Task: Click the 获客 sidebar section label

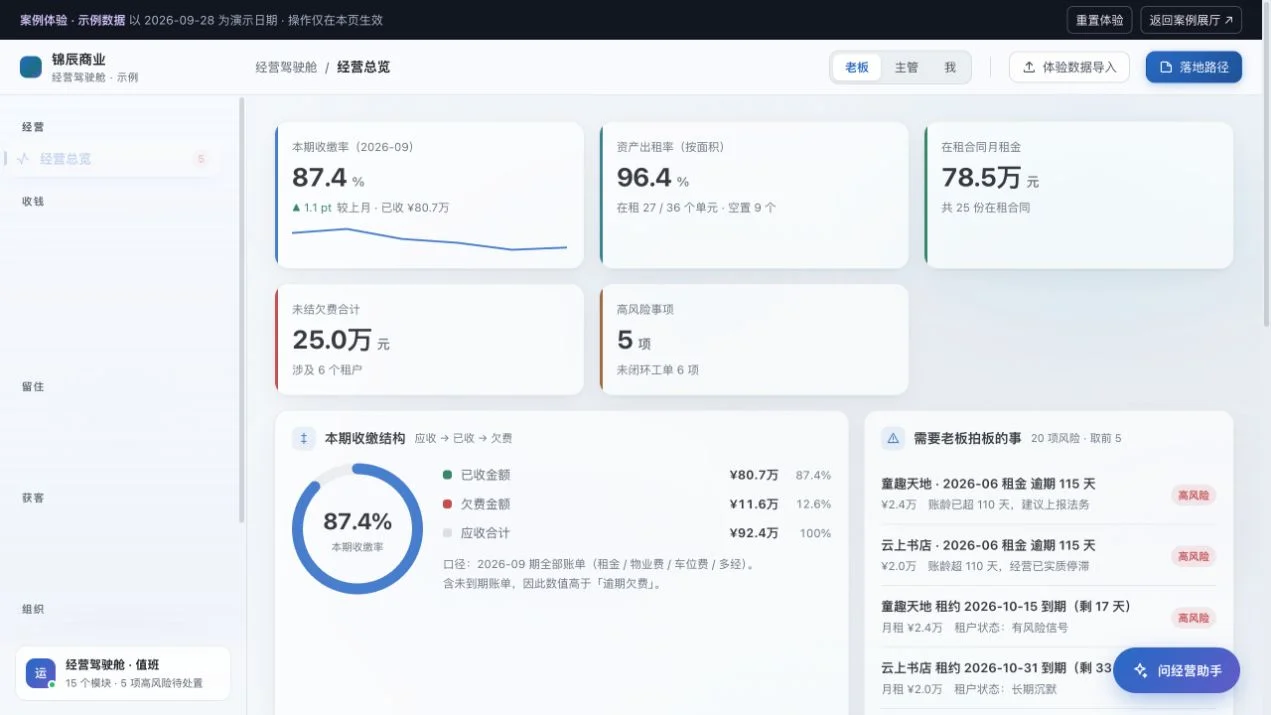Action: tap(33, 497)
